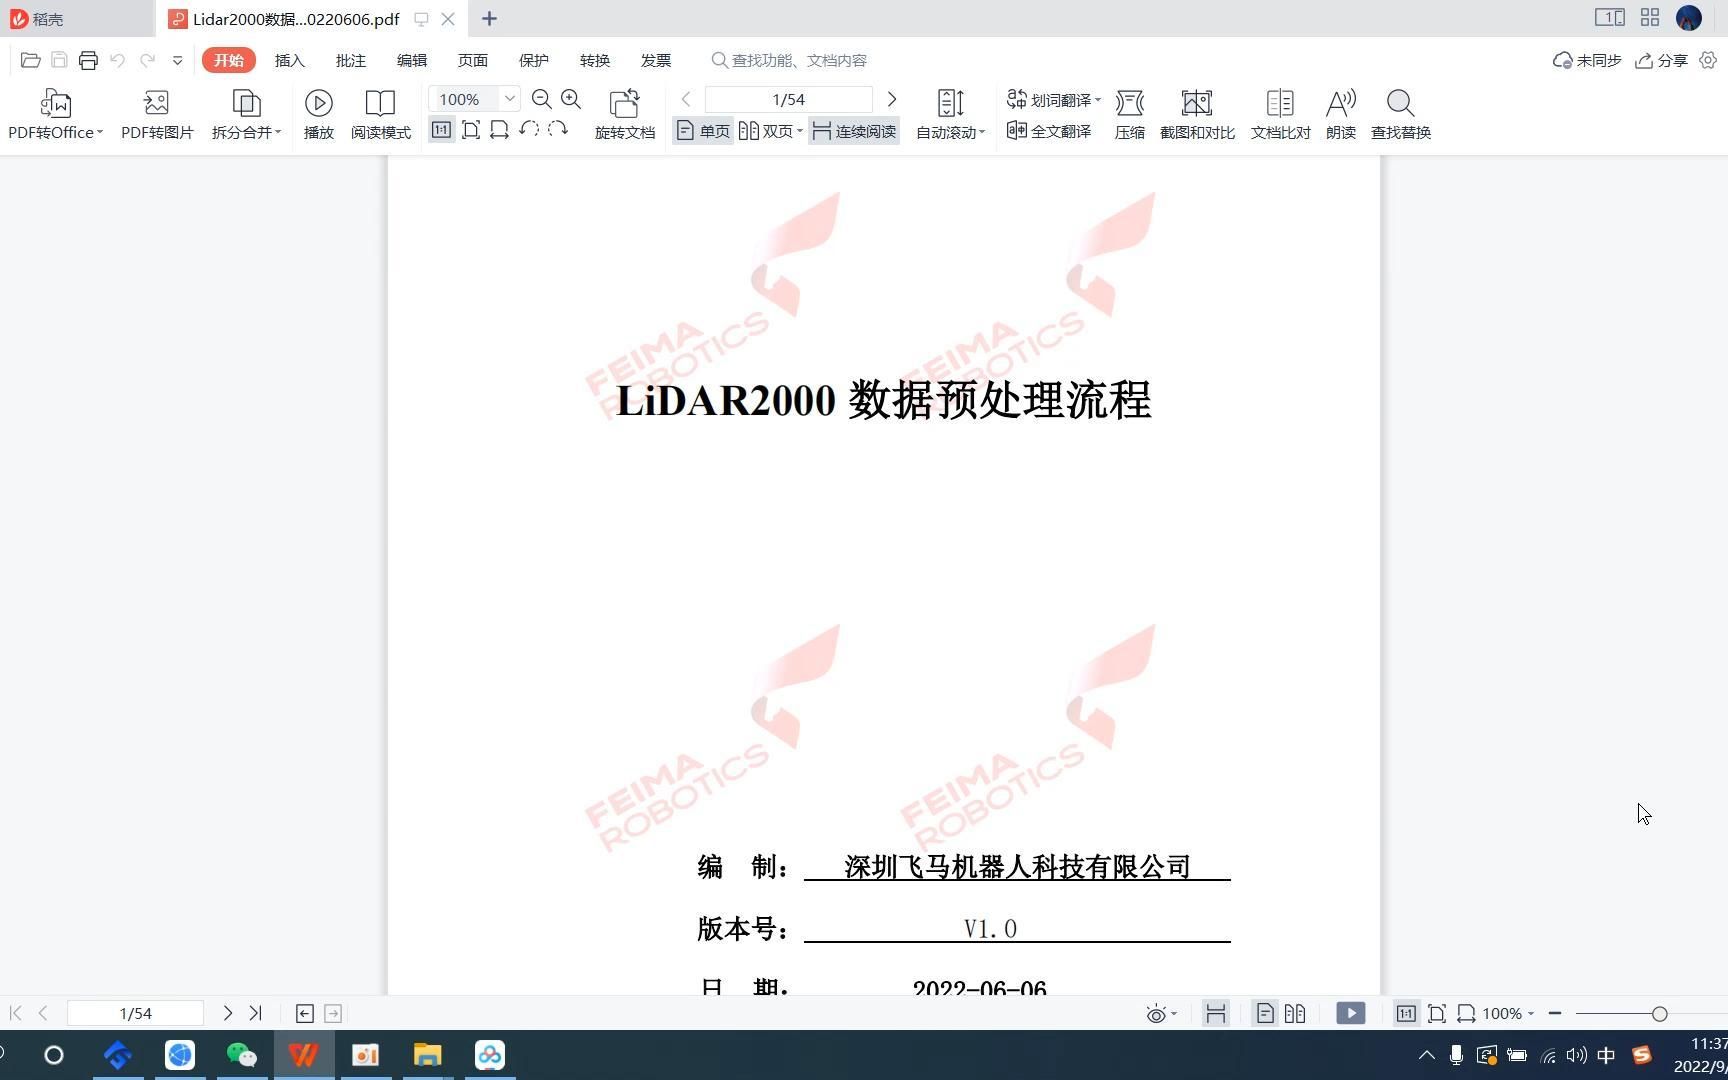The height and width of the screenshot is (1080, 1728).
Task: Open the settings gear icon top right
Action: tap(1708, 60)
